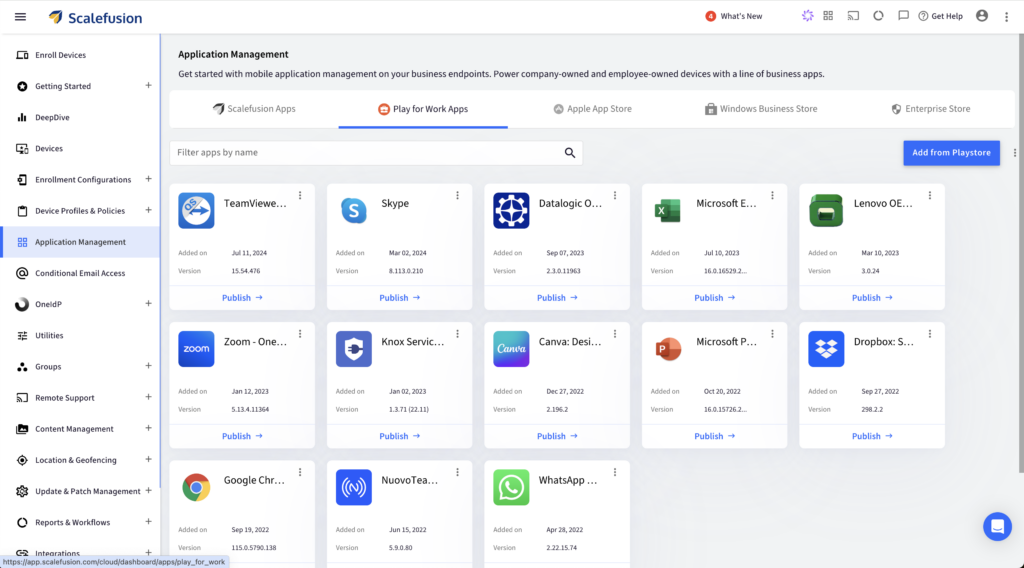The height and width of the screenshot is (568, 1024).
Task: Click the circular refresh icon in header
Action: tap(878, 16)
